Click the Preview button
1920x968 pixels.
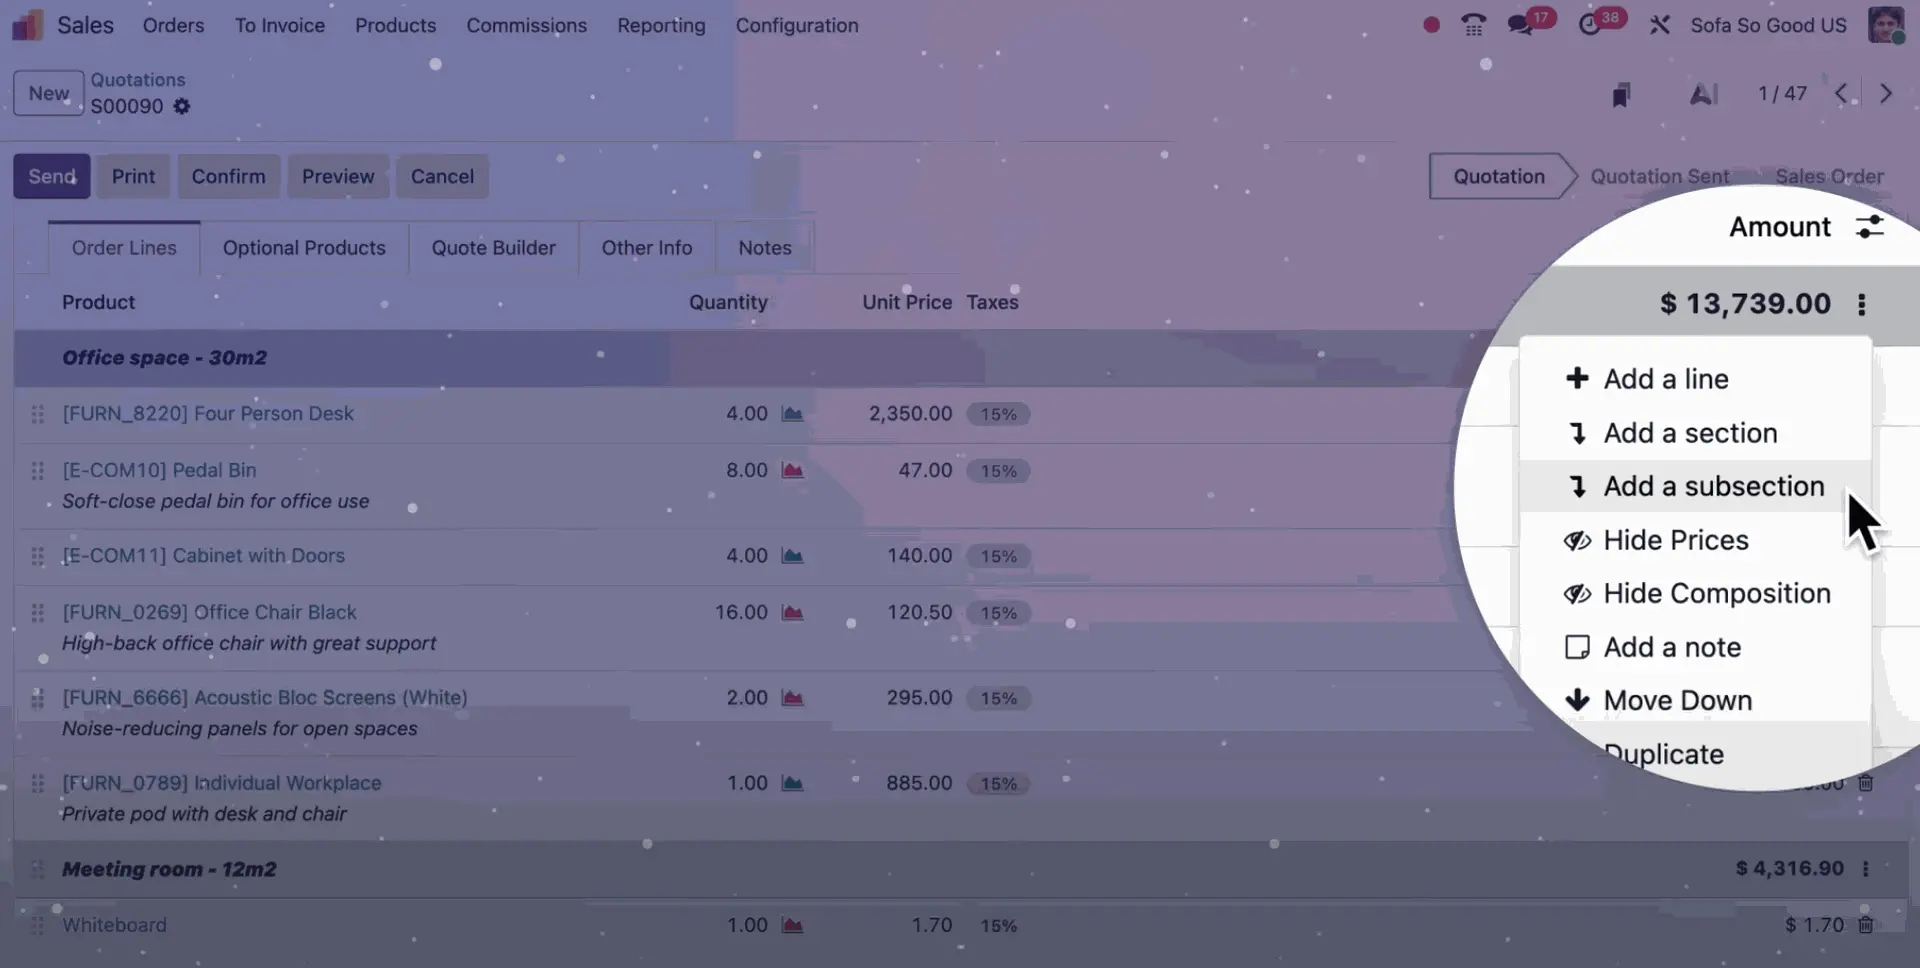point(338,176)
